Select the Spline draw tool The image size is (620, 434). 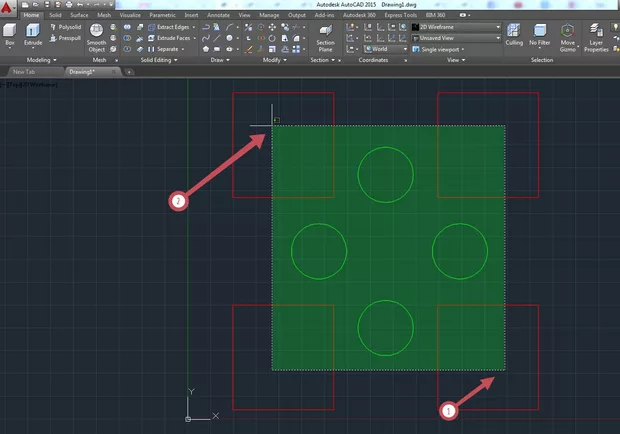point(206,38)
